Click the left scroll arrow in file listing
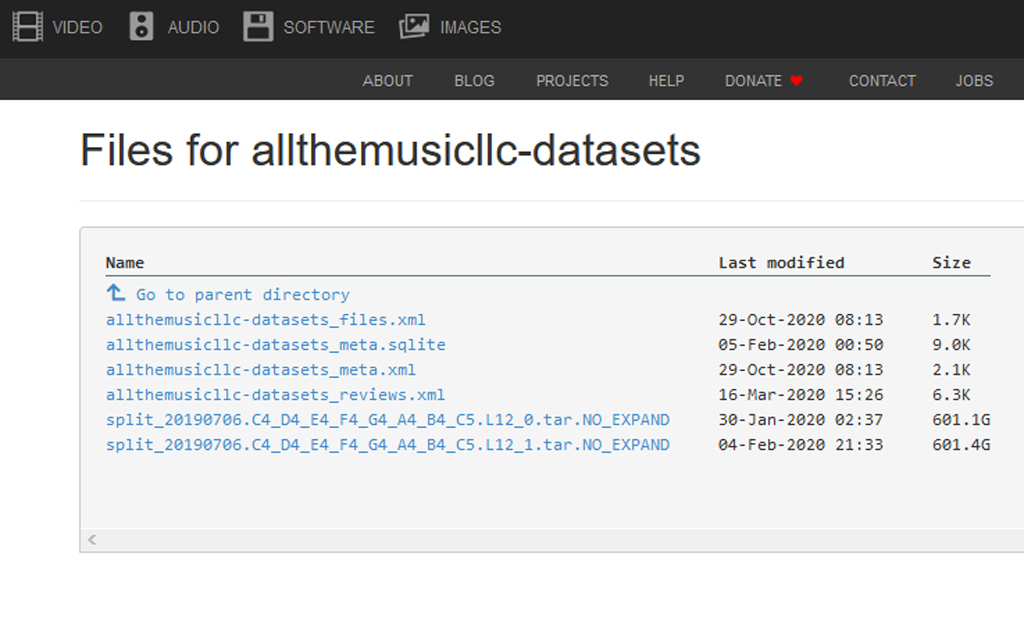Screen dimensions: 1024x621 click(x=92, y=540)
